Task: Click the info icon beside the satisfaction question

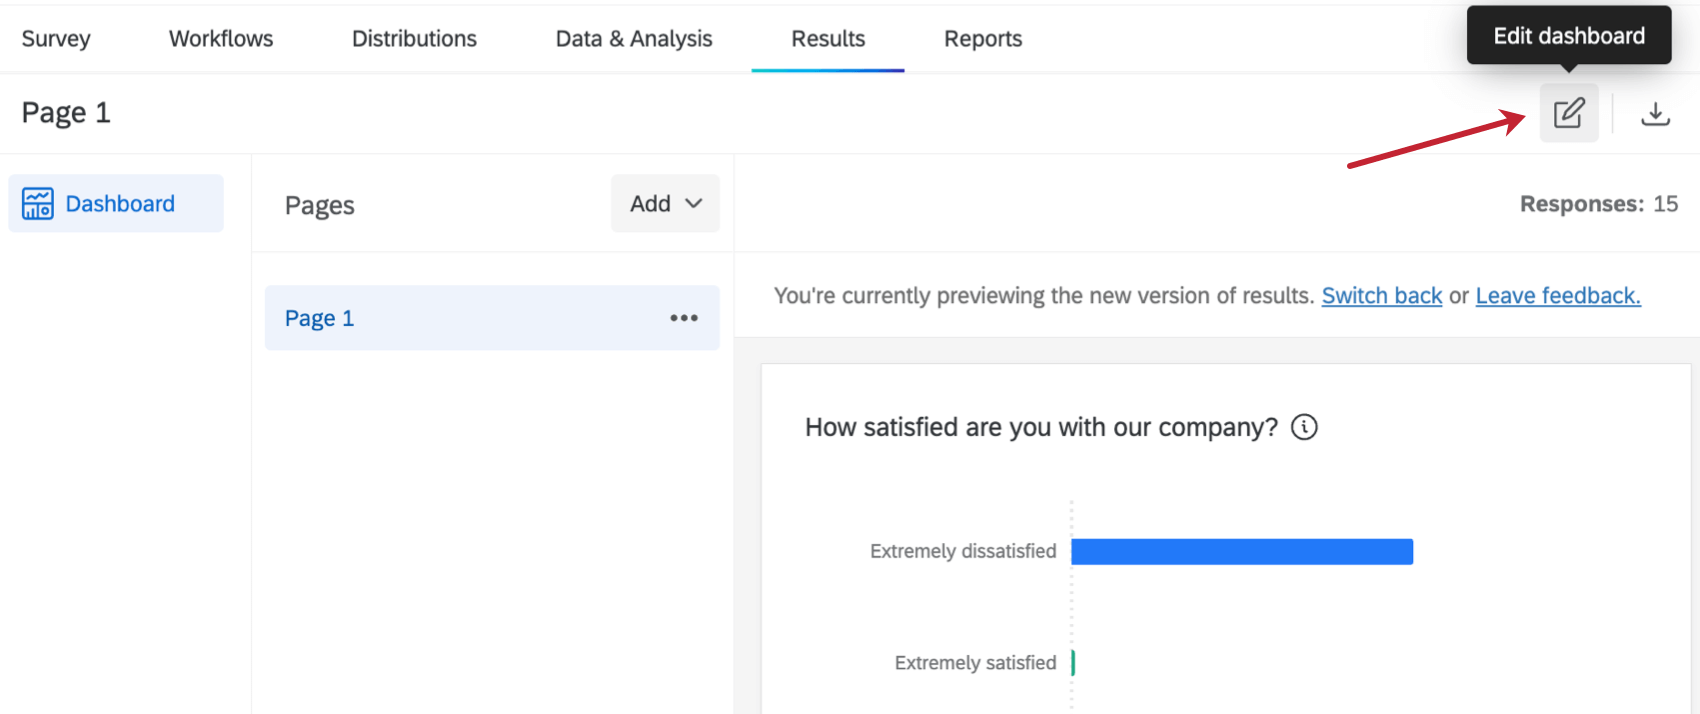Action: point(1304,427)
